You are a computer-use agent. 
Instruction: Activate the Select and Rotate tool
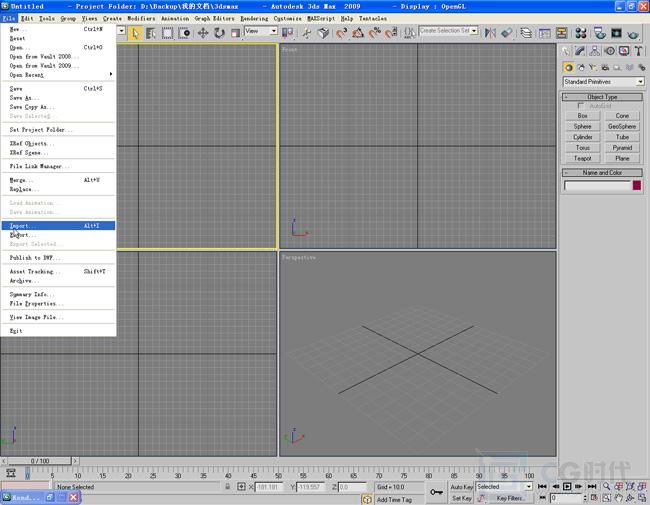pos(219,33)
